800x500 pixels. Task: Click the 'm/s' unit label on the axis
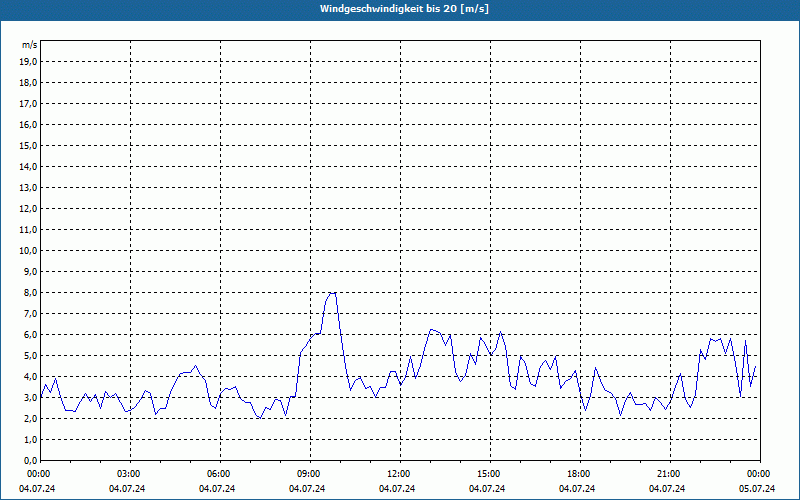tap(30, 45)
